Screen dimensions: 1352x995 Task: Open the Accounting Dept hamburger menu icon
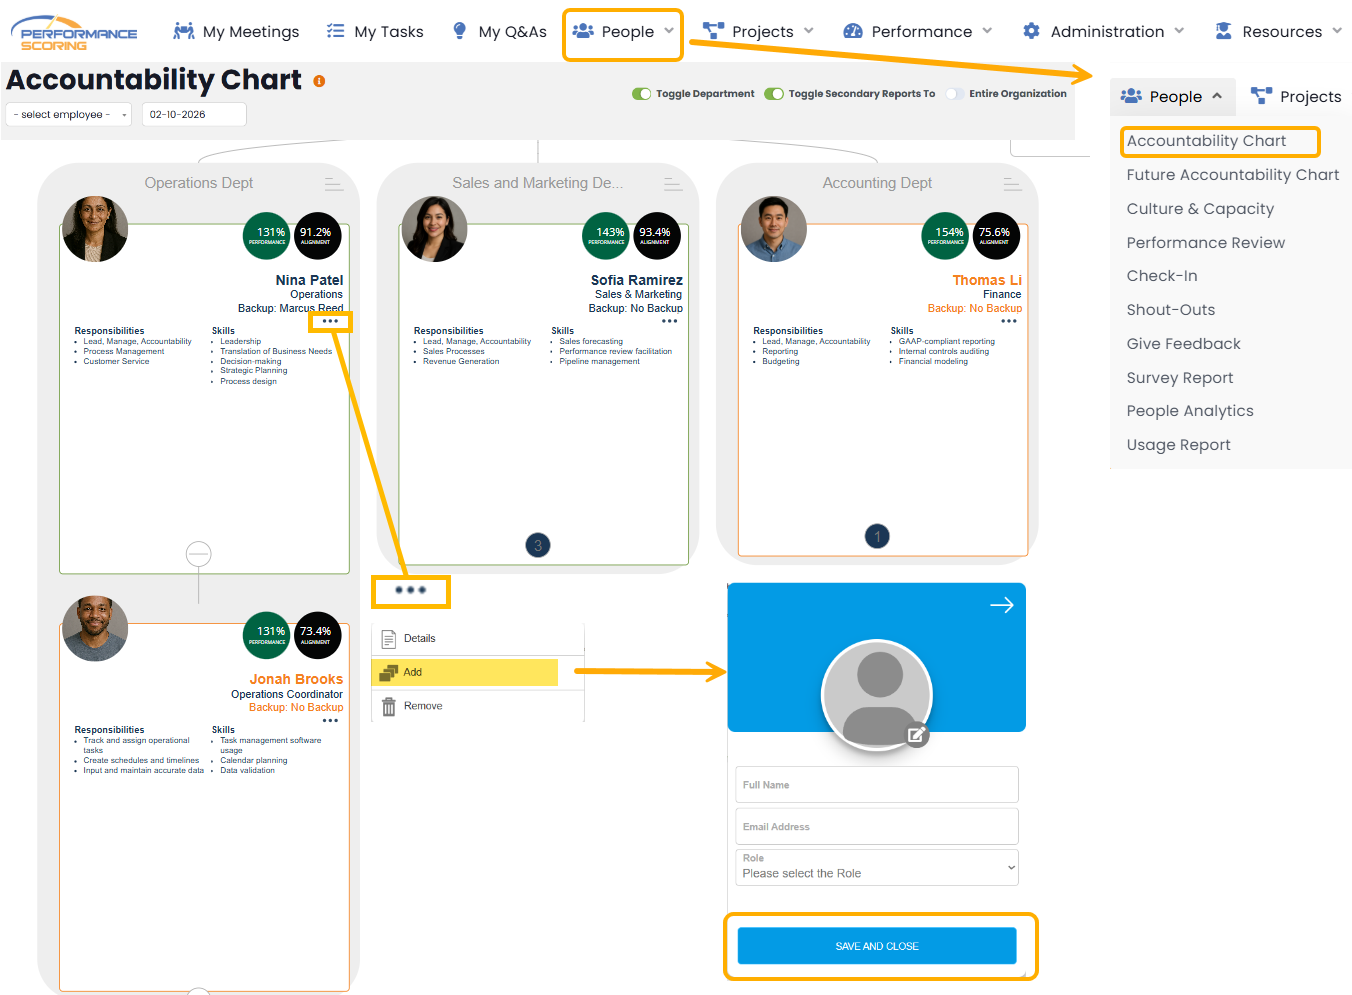pyautogui.click(x=1012, y=184)
